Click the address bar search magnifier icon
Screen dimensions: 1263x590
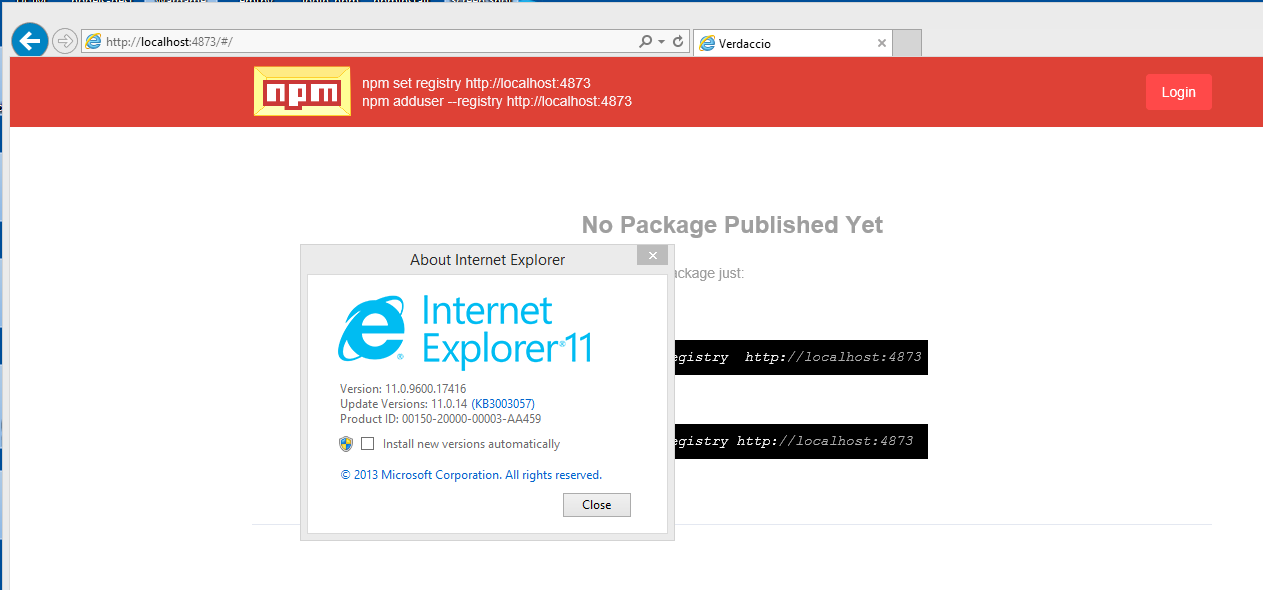(x=646, y=41)
